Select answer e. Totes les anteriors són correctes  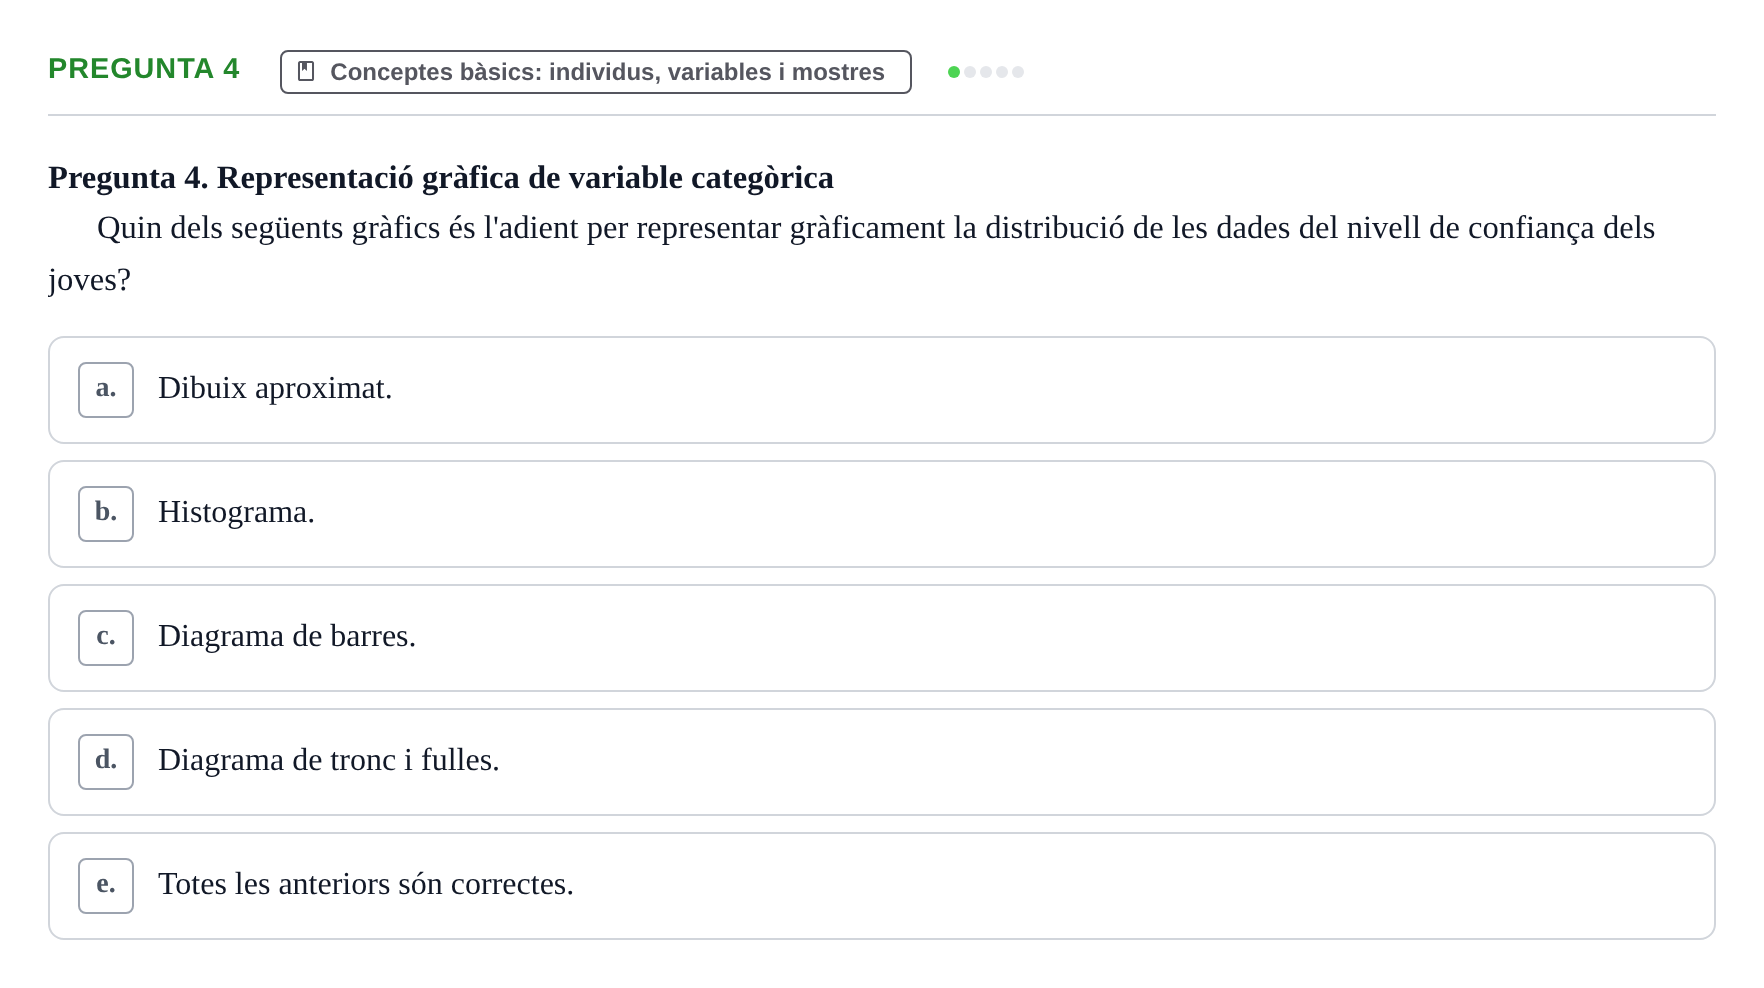pyautogui.click(x=882, y=886)
